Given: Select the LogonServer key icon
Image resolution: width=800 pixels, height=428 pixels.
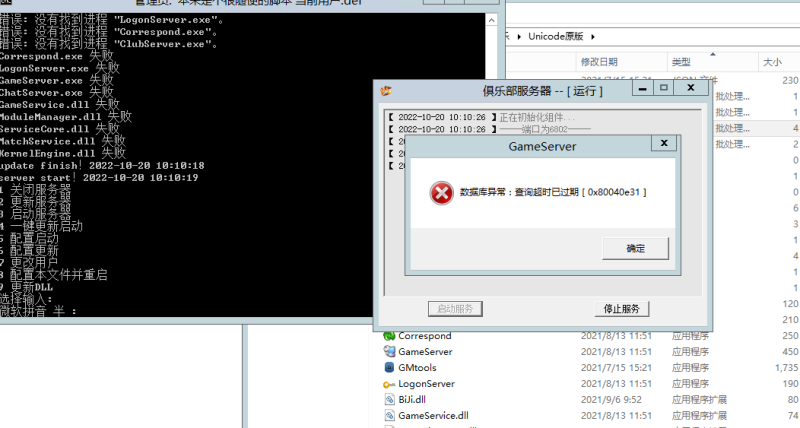Looking at the screenshot, I should point(389,384).
